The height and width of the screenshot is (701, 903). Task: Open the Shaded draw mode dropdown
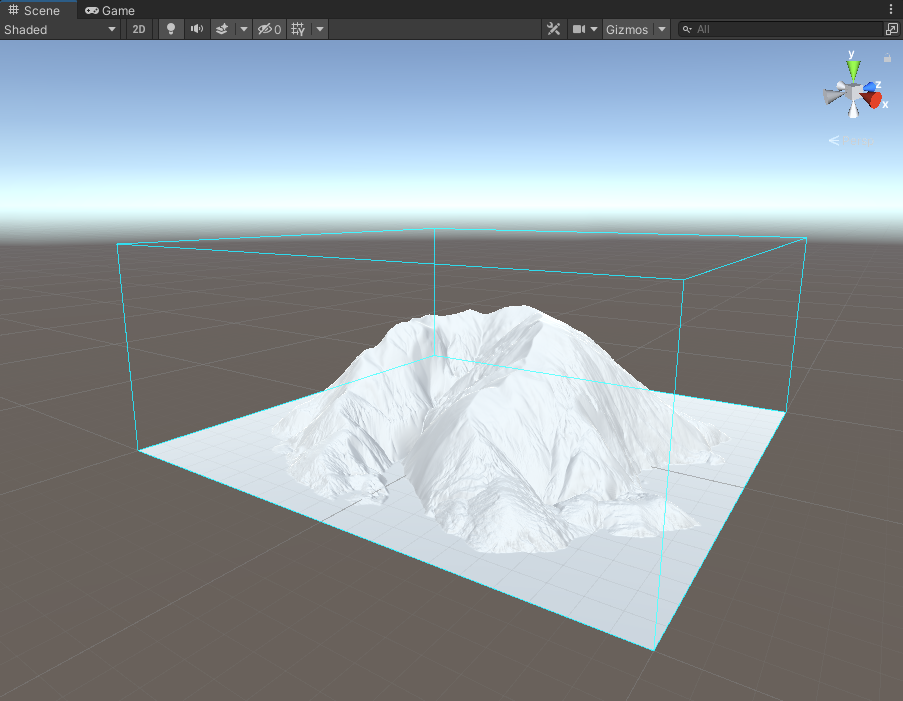[x=60, y=29]
